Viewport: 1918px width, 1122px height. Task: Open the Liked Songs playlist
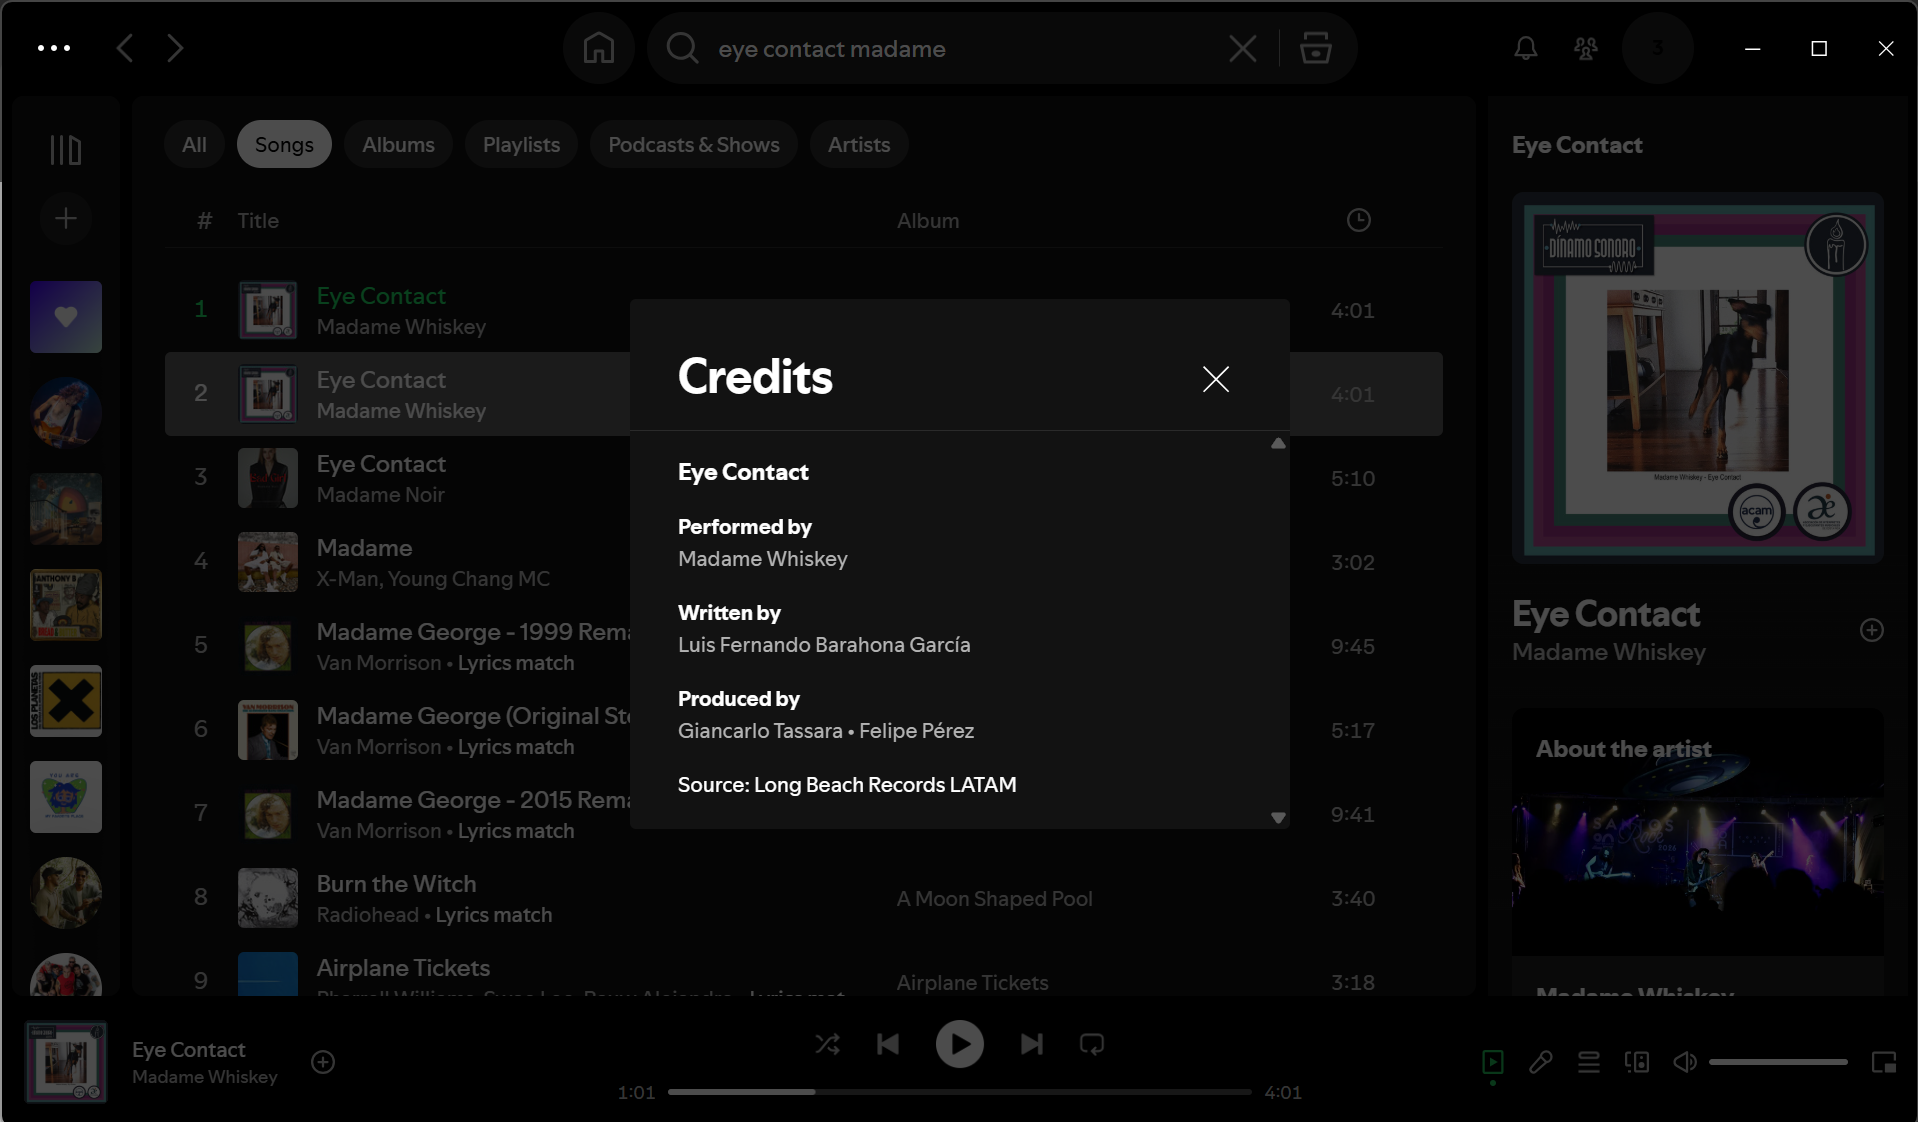coord(66,317)
